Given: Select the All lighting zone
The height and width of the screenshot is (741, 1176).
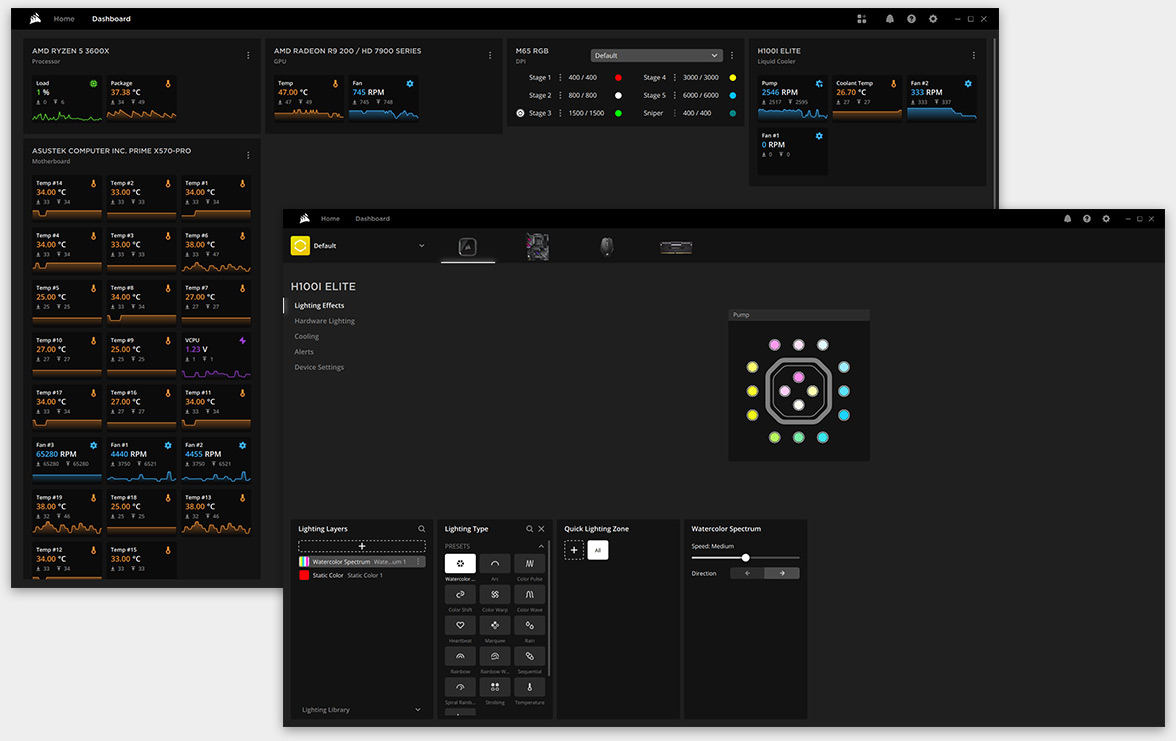Looking at the screenshot, I should [598, 550].
